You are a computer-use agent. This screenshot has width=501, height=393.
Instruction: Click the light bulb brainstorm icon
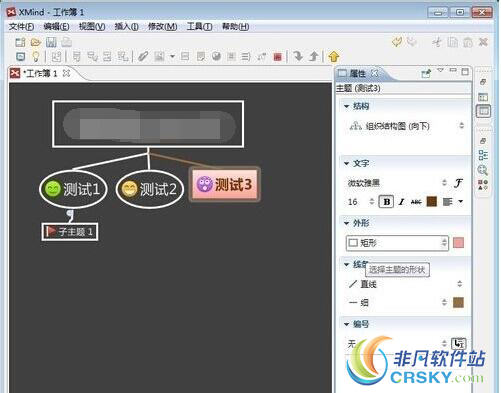[36, 57]
